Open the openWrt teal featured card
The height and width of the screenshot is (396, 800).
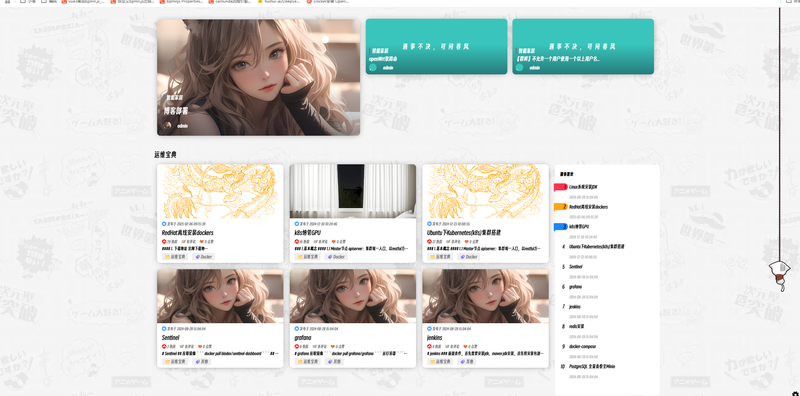click(x=436, y=46)
